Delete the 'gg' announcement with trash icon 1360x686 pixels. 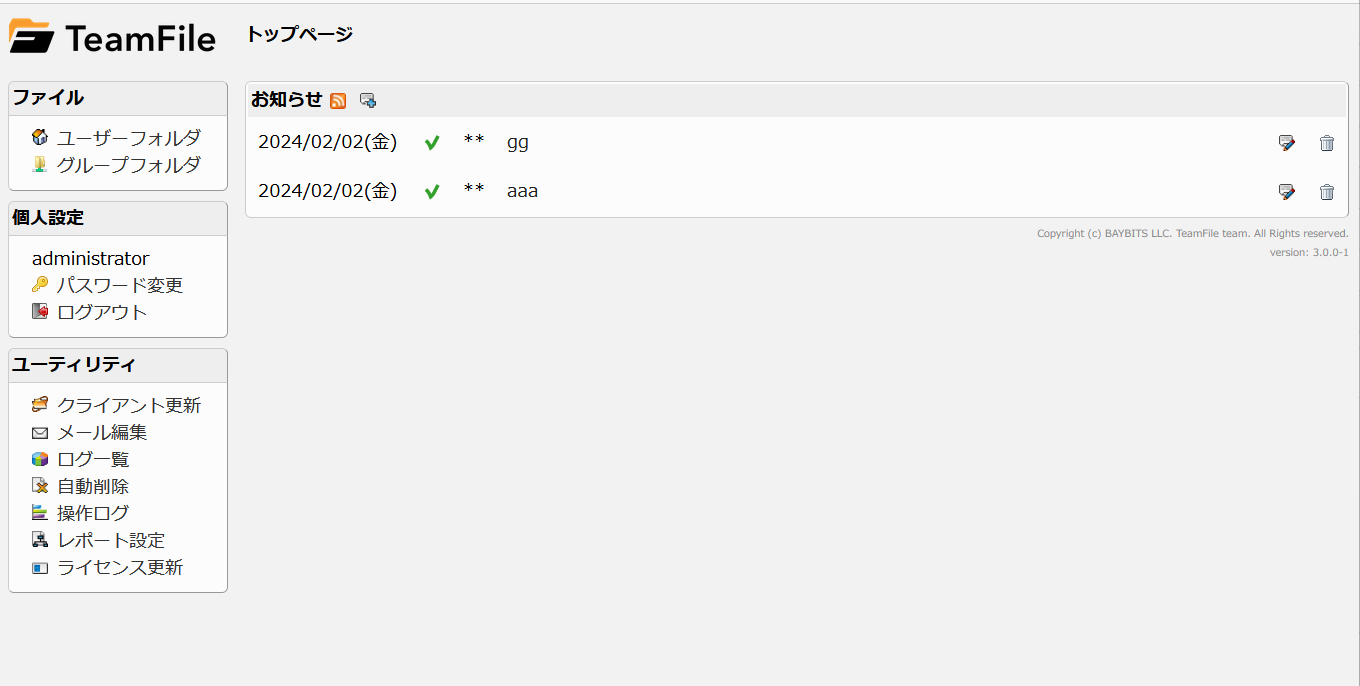click(1327, 143)
